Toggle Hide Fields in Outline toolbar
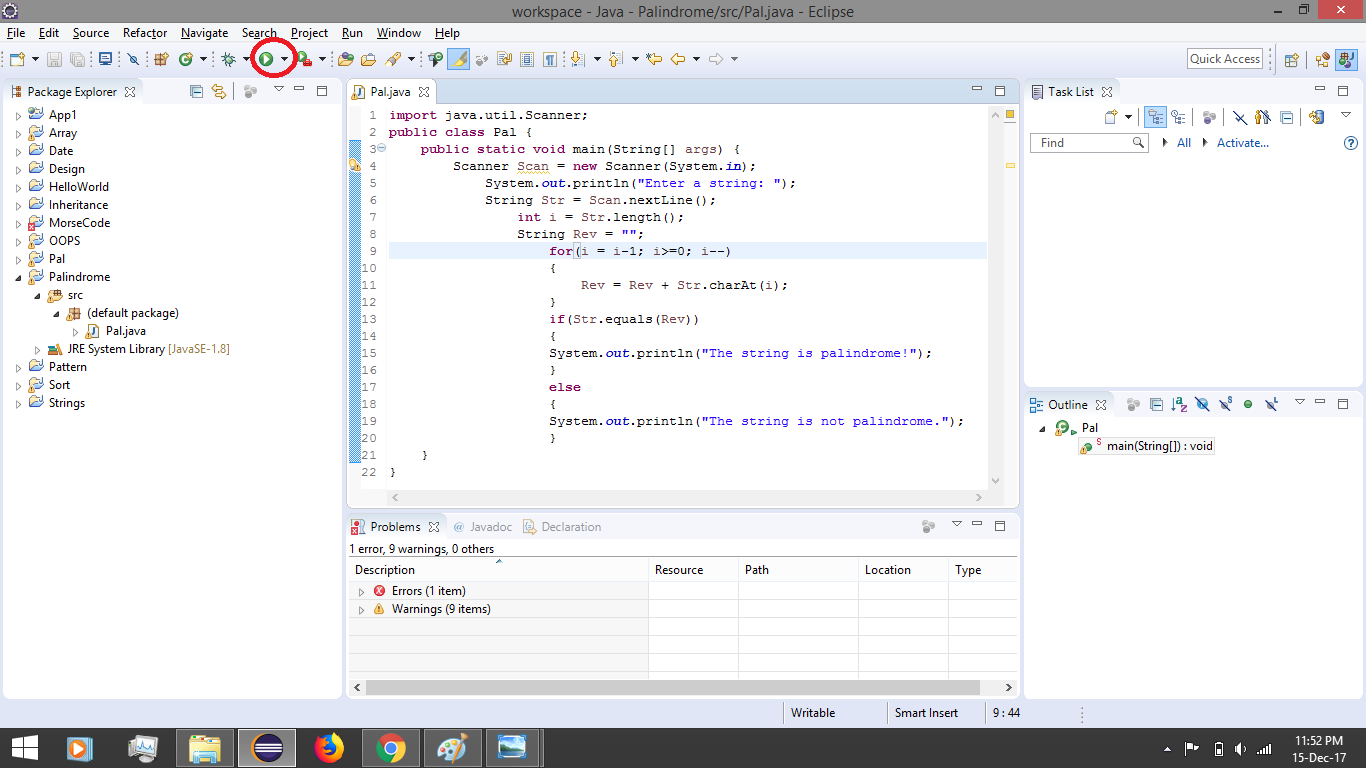Image resolution: width=1366 pixels, height=768 pixels. click(x=1202, y=404)
